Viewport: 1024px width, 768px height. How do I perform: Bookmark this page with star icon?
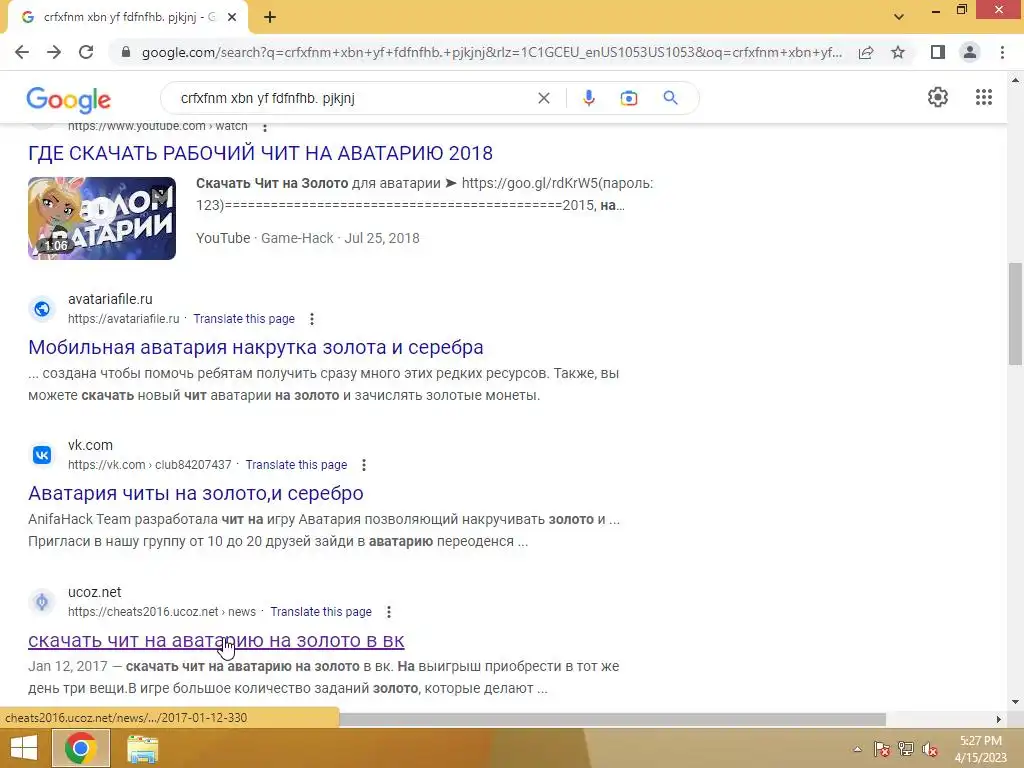coord(898,52)
